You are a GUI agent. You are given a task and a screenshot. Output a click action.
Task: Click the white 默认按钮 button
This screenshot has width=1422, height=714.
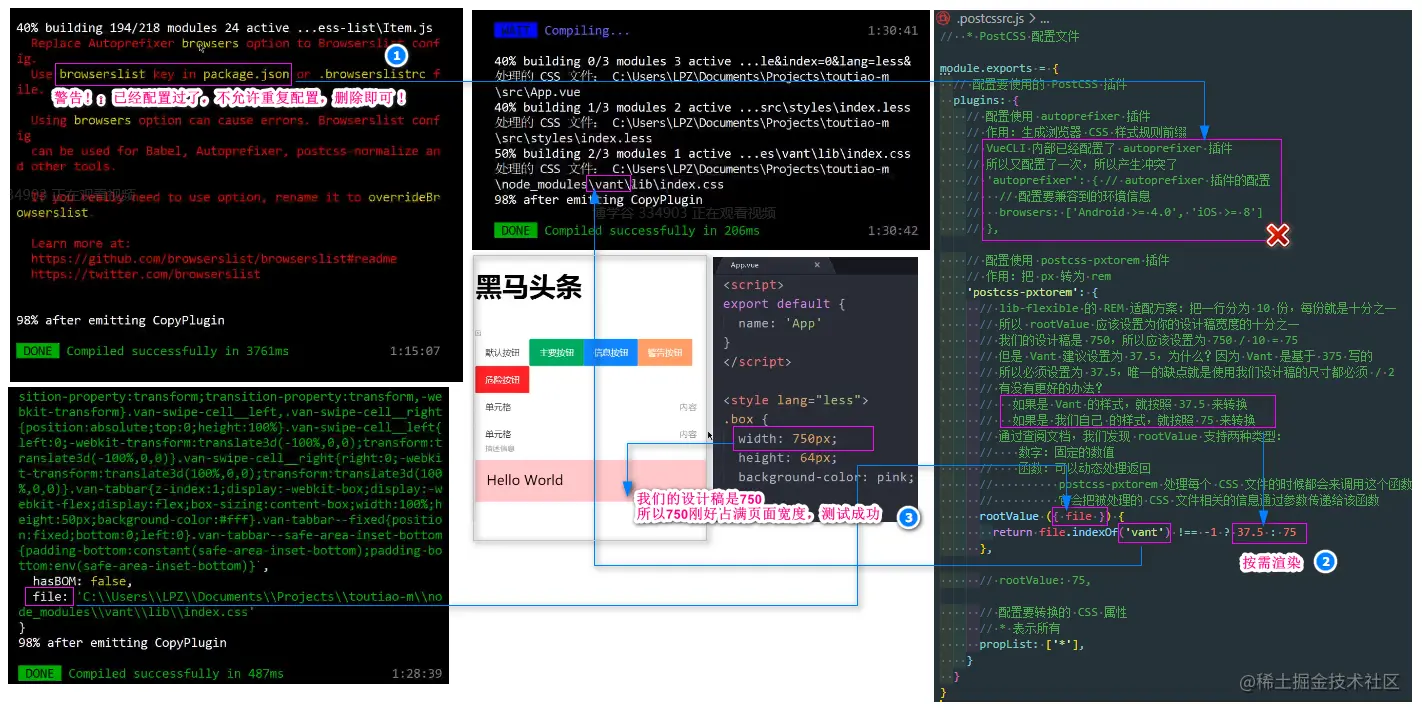tap(502, 352)
